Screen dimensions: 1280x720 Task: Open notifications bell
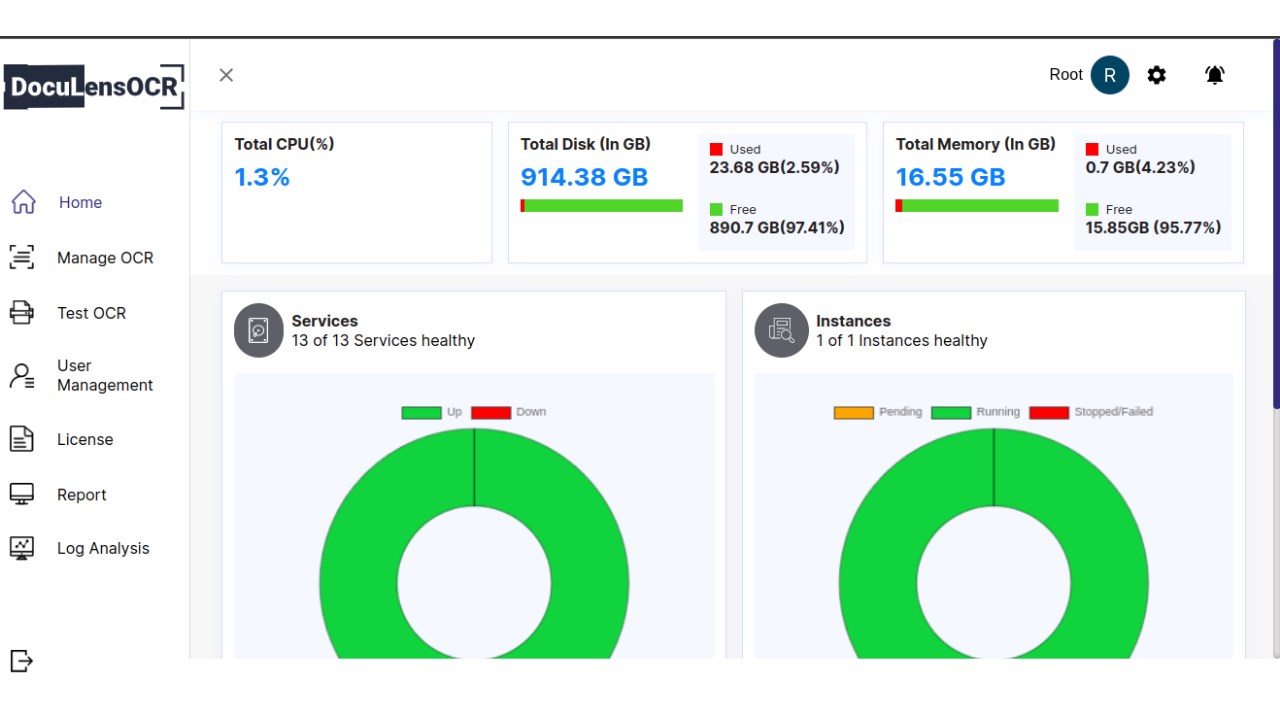(x=1215, y=75)
